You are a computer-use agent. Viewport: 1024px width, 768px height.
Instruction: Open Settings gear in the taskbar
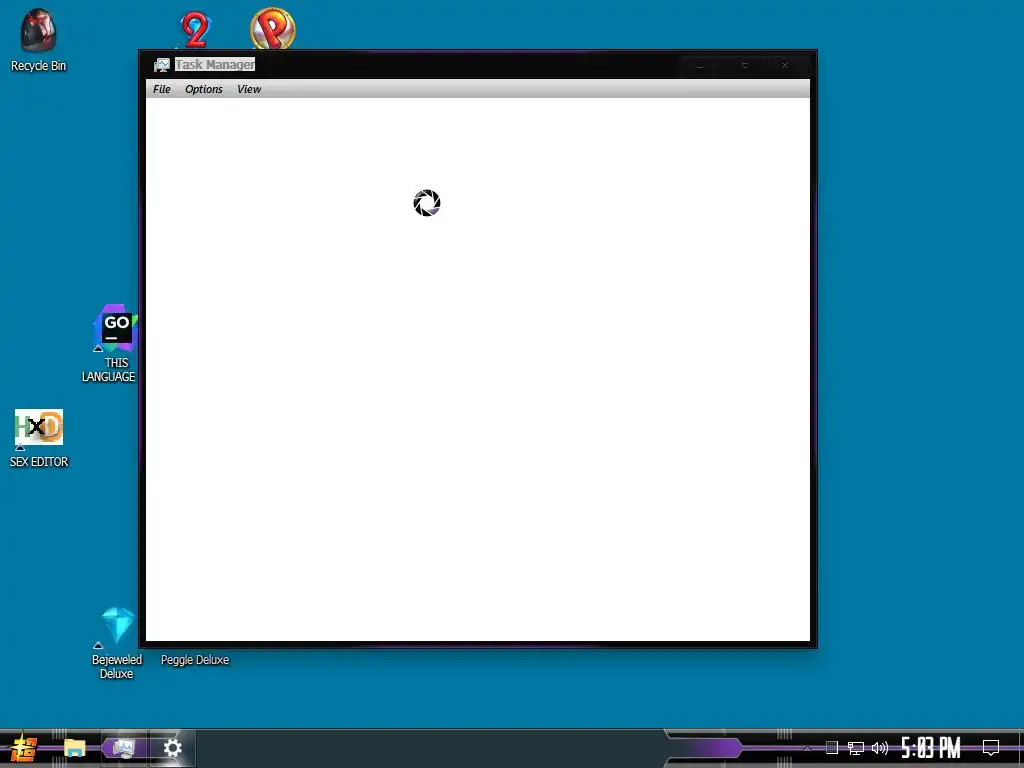[172, 748]
